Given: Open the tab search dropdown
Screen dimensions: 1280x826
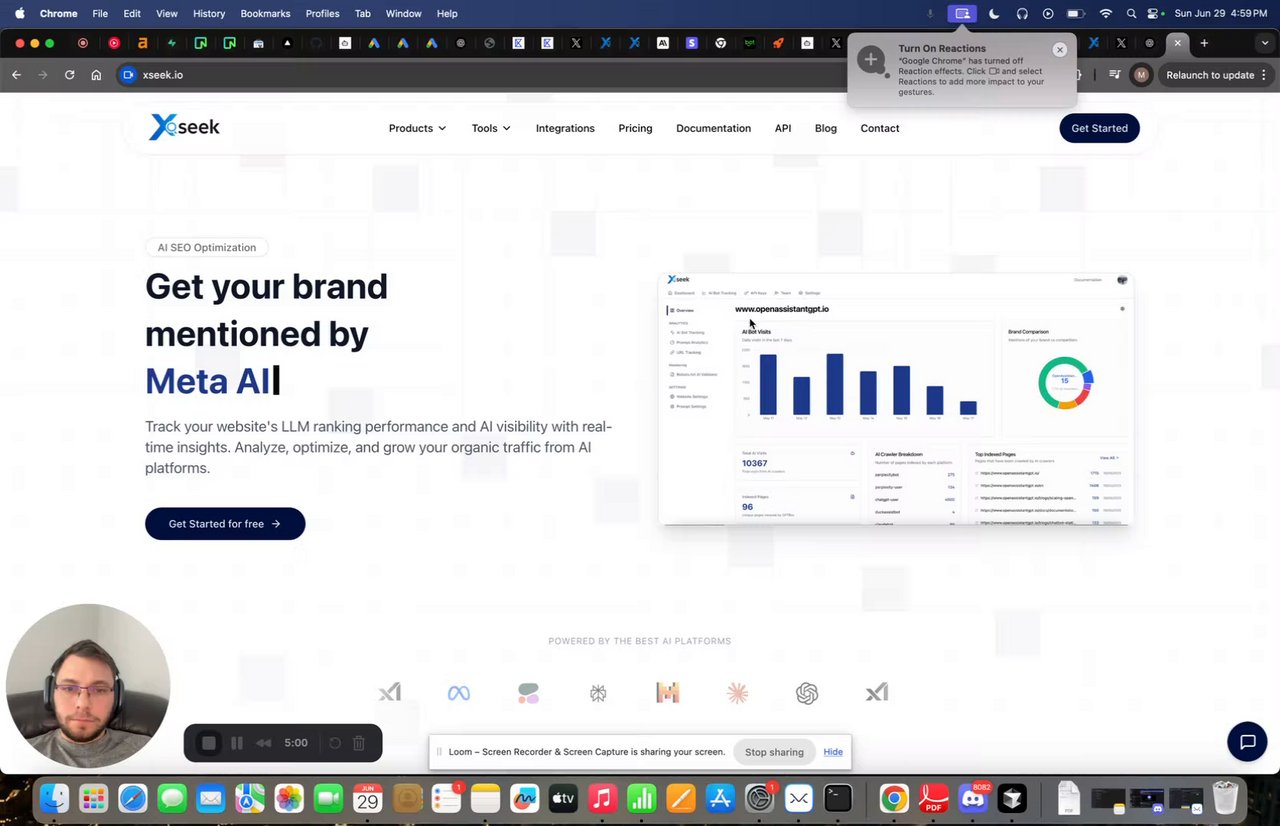Looking at the screenshot, I should [1264, 43].
